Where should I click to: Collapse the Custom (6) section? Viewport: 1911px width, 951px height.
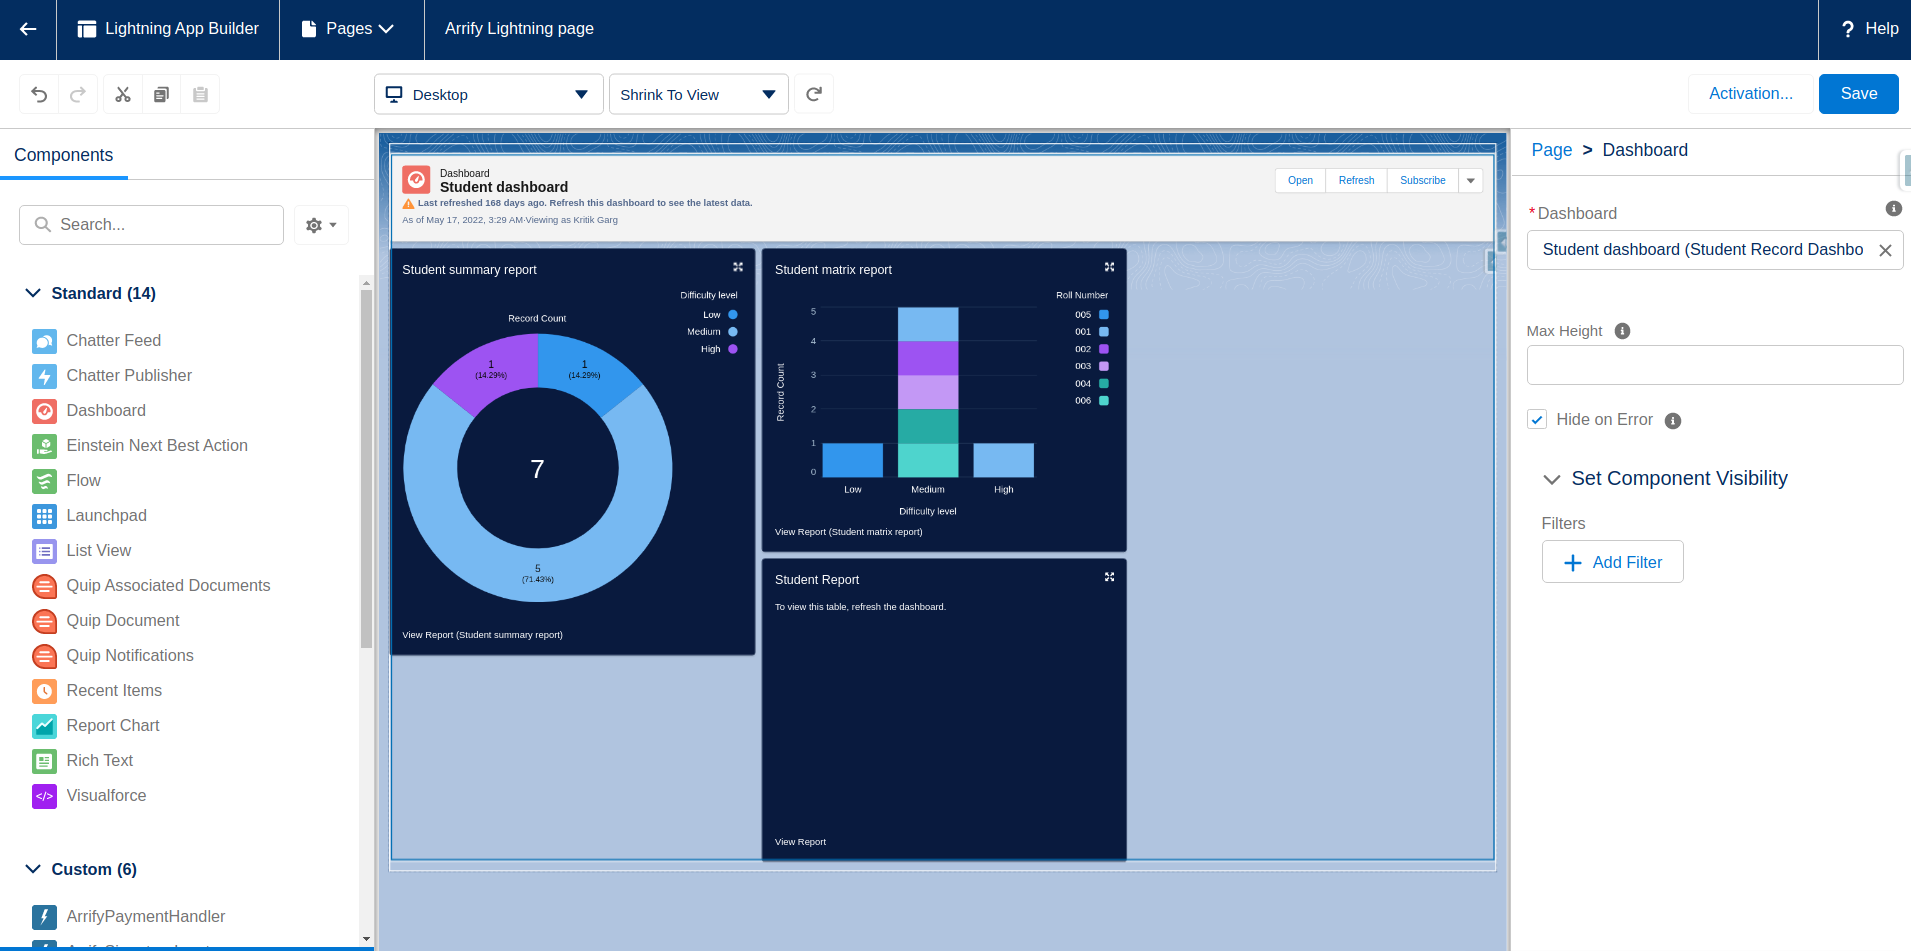click(33, 869)
